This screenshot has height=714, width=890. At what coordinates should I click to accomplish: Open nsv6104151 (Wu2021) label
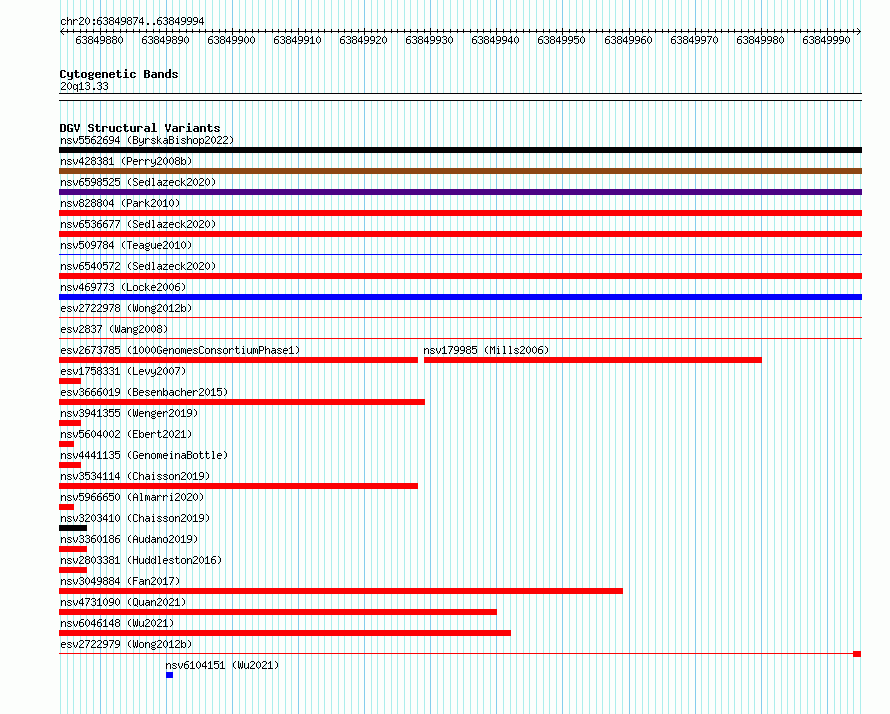222,665
